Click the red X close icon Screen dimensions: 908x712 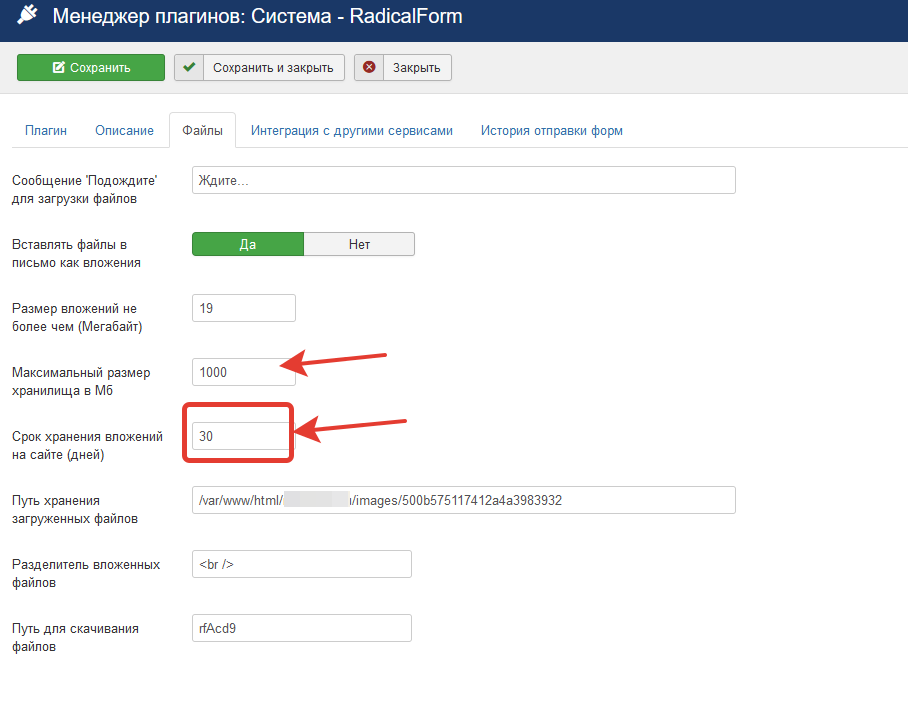click(369, 68)
